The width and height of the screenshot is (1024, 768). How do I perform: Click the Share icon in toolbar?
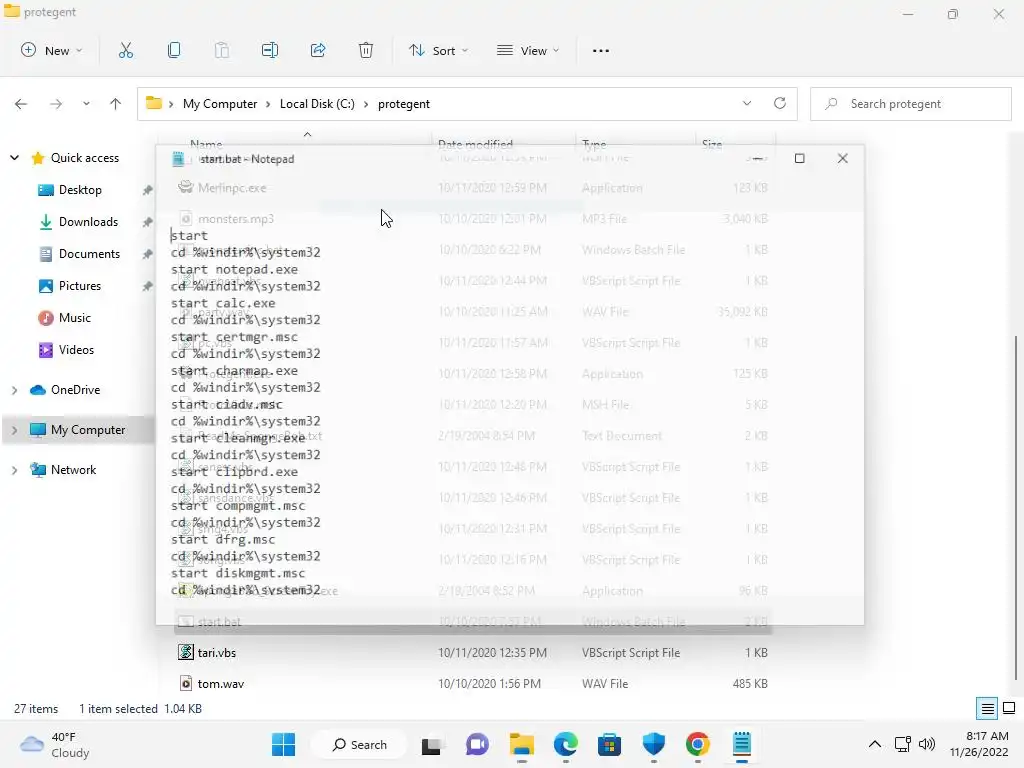click(318, 50)
